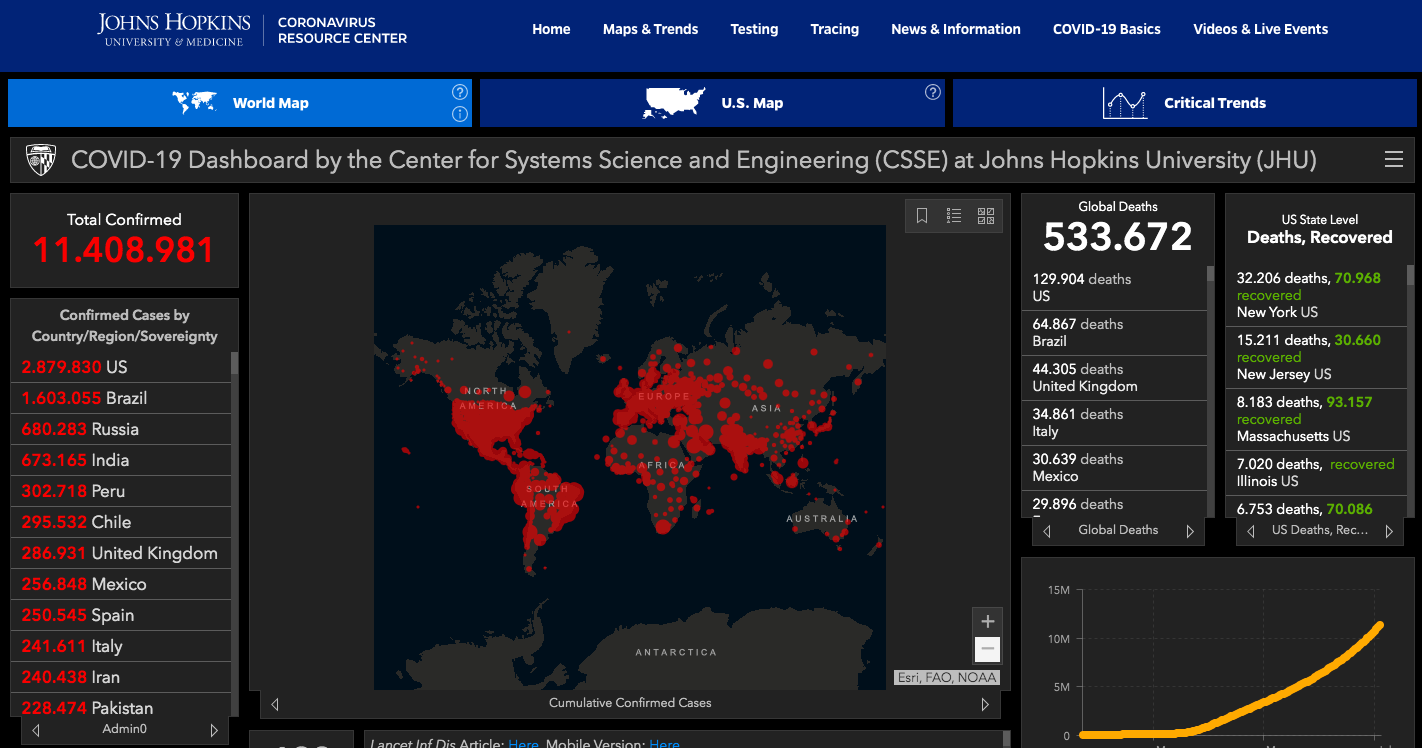Switch to the U.S. Map tab
The width and height of the screenshot is (1422, 748).
click(711, 103)
